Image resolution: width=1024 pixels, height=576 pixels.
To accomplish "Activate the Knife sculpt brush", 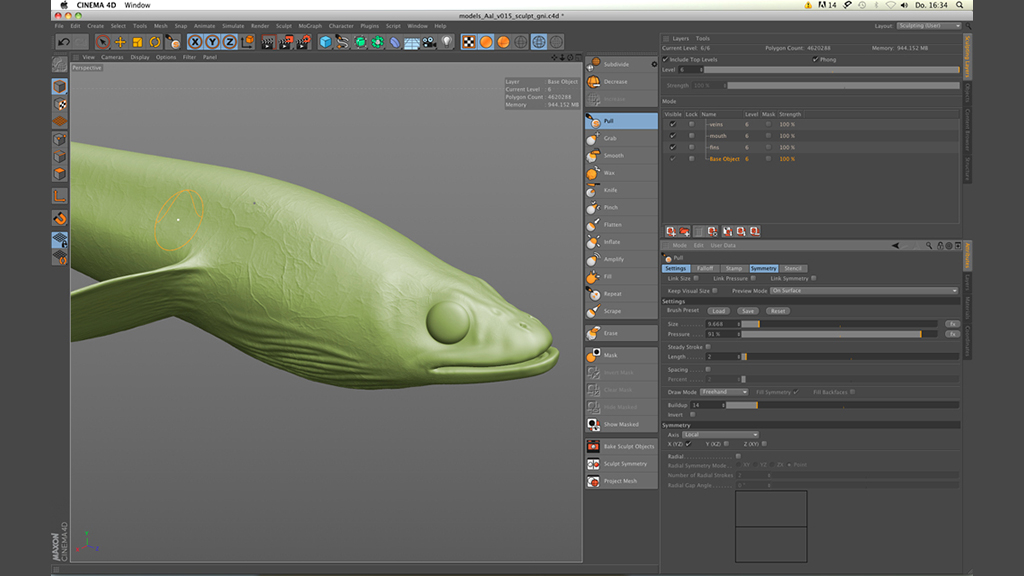I will pos(609,190).
